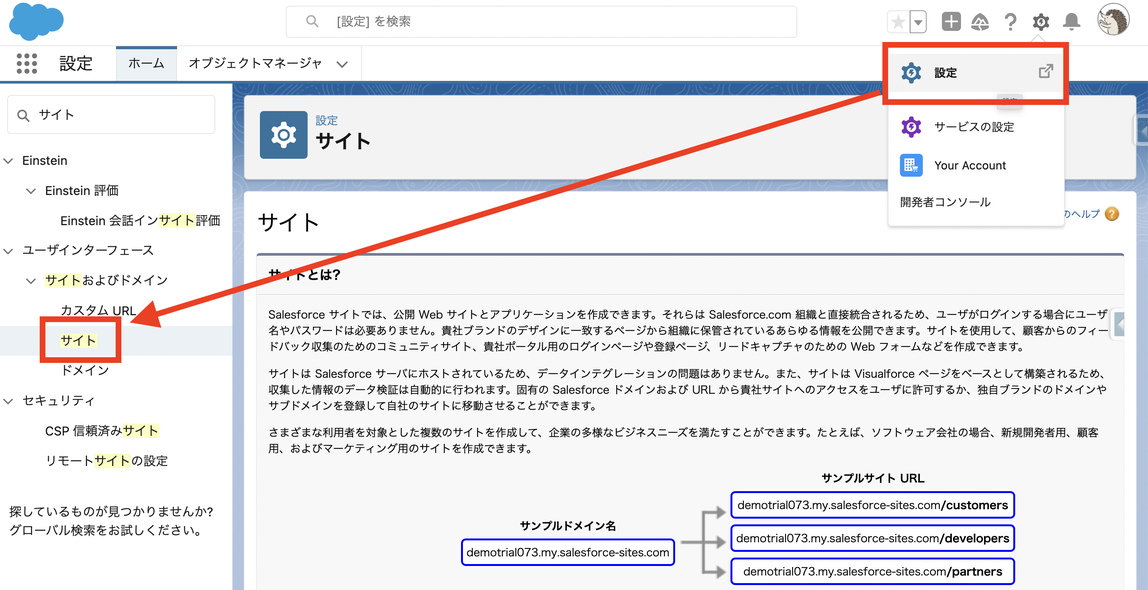The width and height of the screenshot is (1148, 590).
Task: Open the user profile avatar
Action: click(1113, 20)
